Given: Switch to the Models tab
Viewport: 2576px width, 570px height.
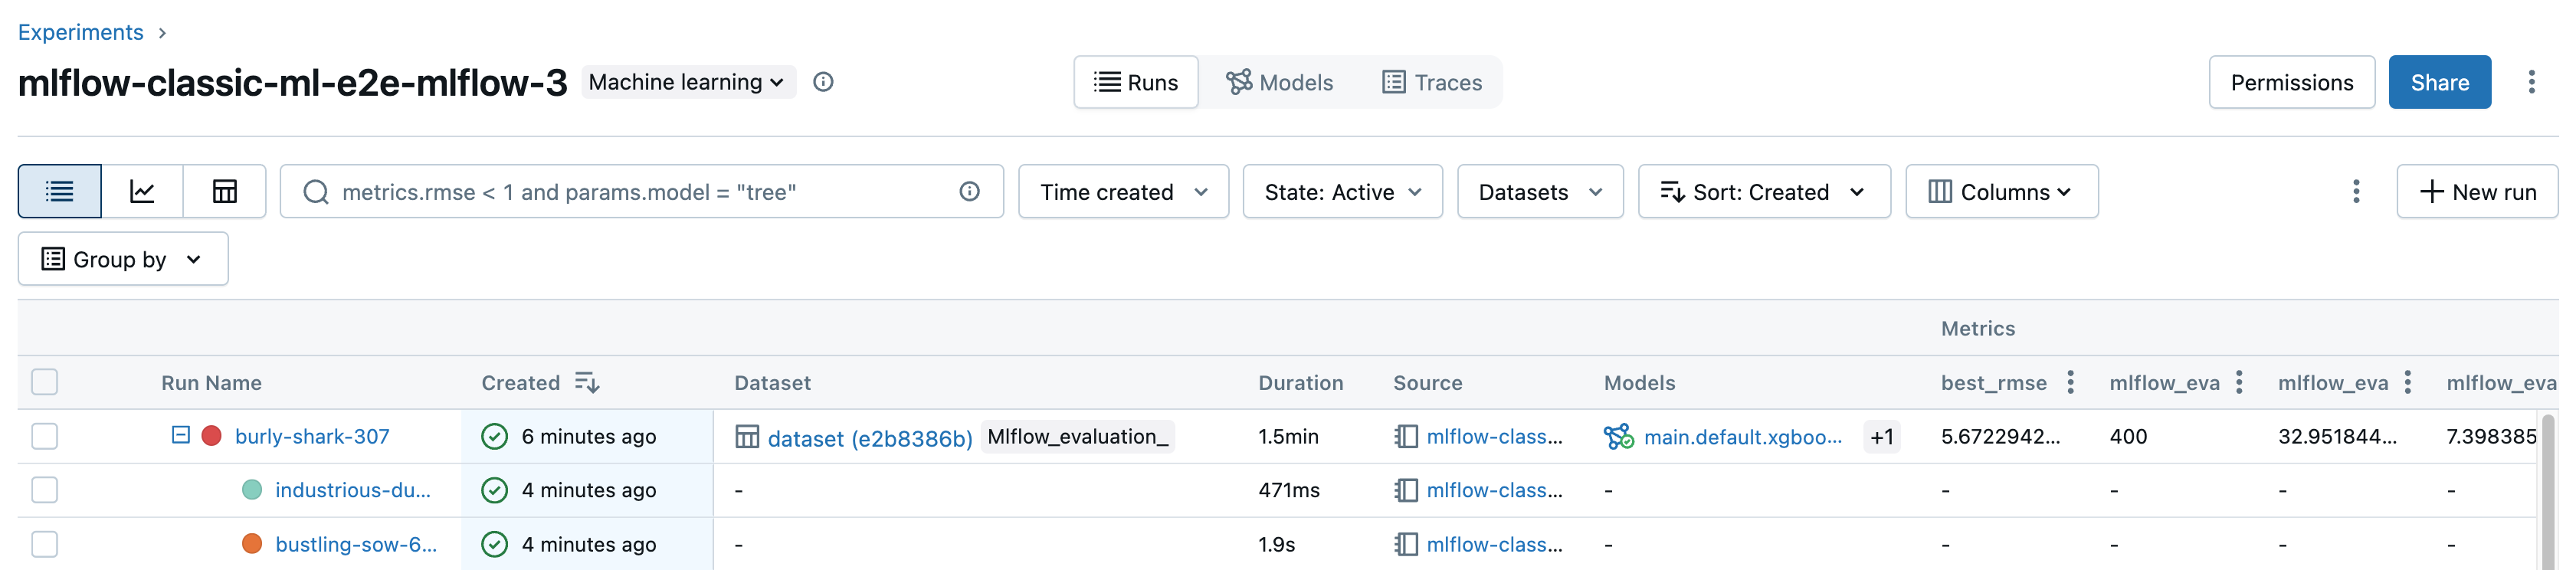Looking at the screenshot, I should [x=1280, y=82].
